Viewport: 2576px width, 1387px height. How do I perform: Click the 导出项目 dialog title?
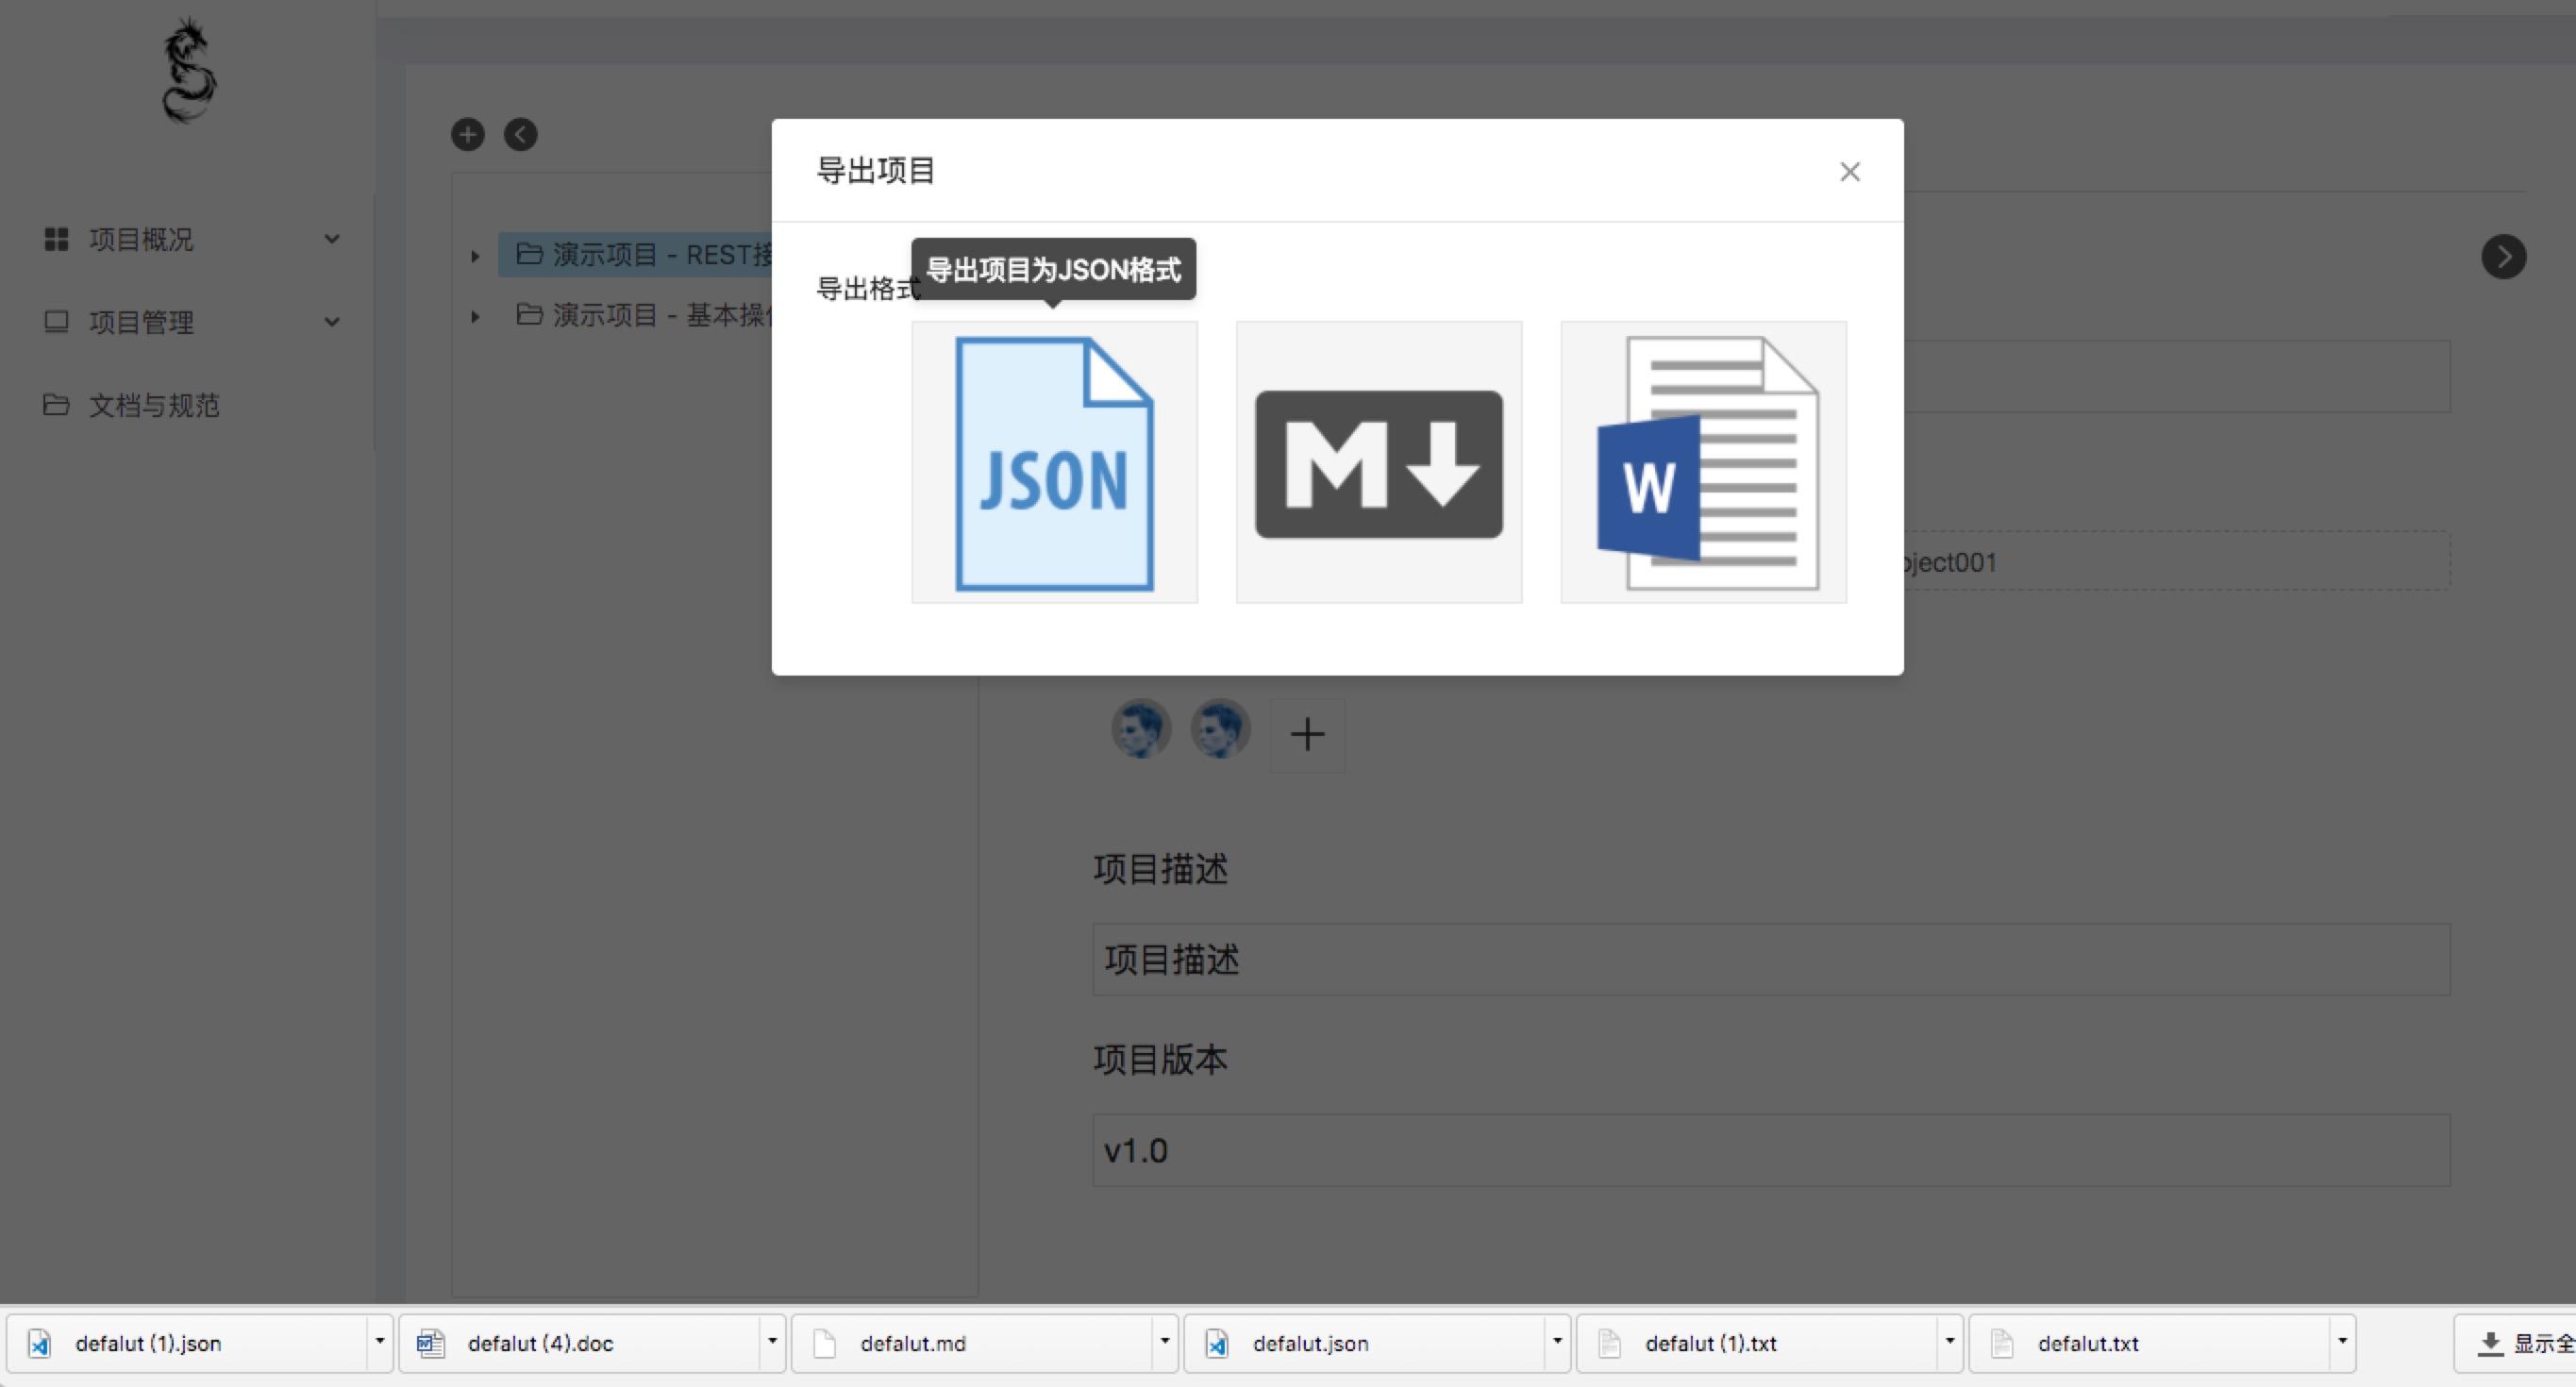tap(875, 171)
